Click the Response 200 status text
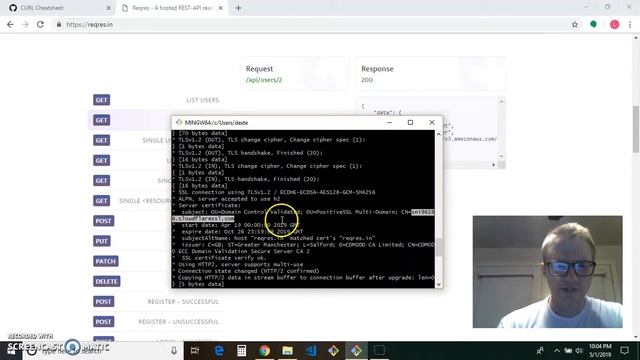The width and height of the screenshot is (640, 360). (367, 80)
